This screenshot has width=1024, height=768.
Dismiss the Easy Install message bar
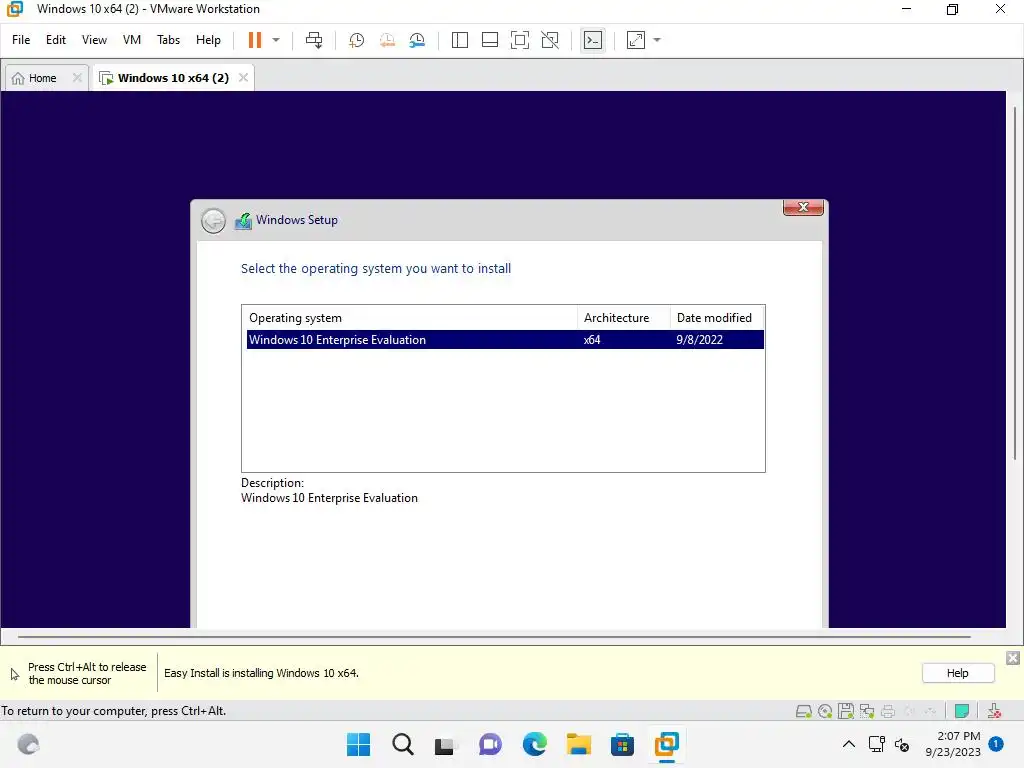click(x=1012, y=658)
